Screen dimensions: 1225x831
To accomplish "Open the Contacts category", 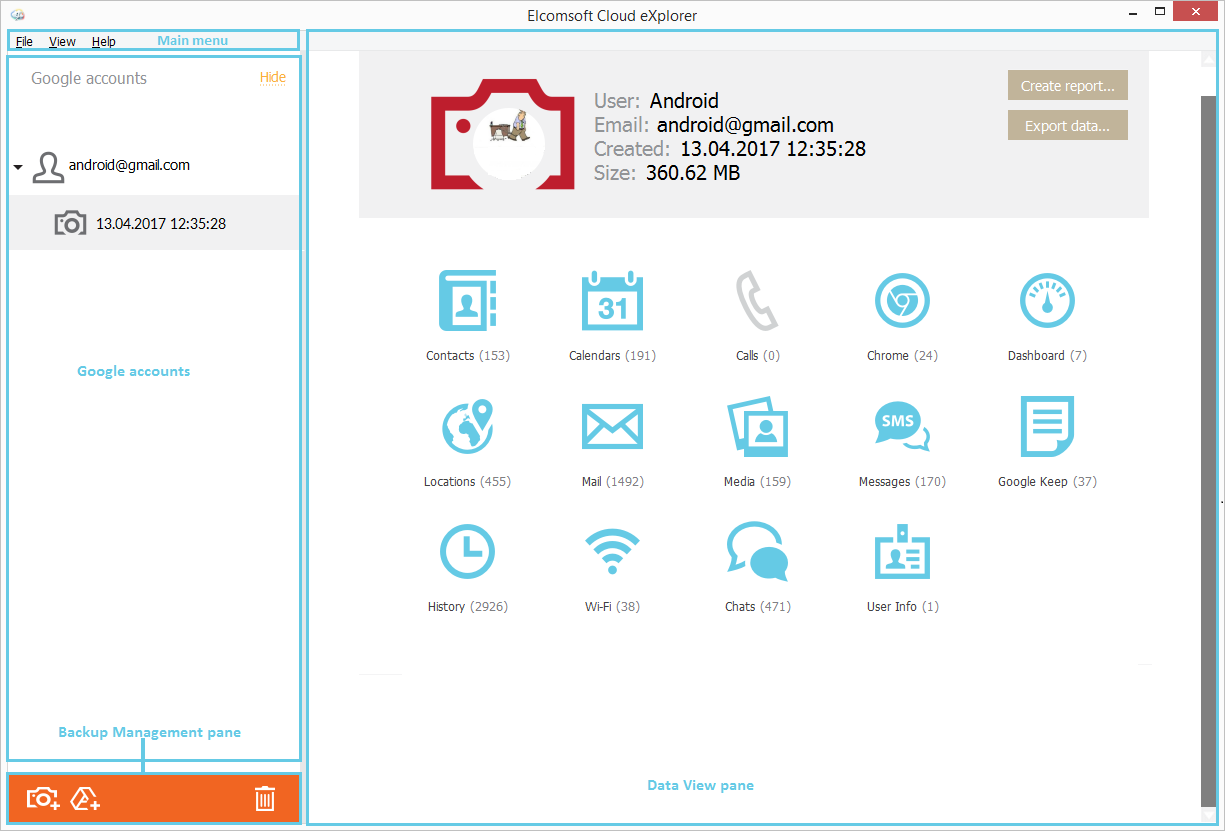I will pos(468,301).
